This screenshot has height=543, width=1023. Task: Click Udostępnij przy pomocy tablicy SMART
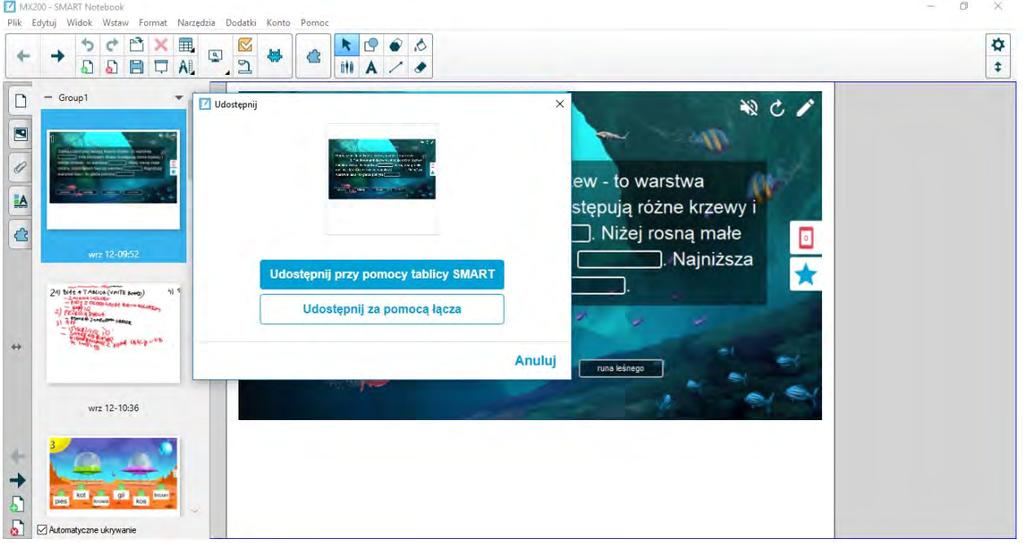382,274
